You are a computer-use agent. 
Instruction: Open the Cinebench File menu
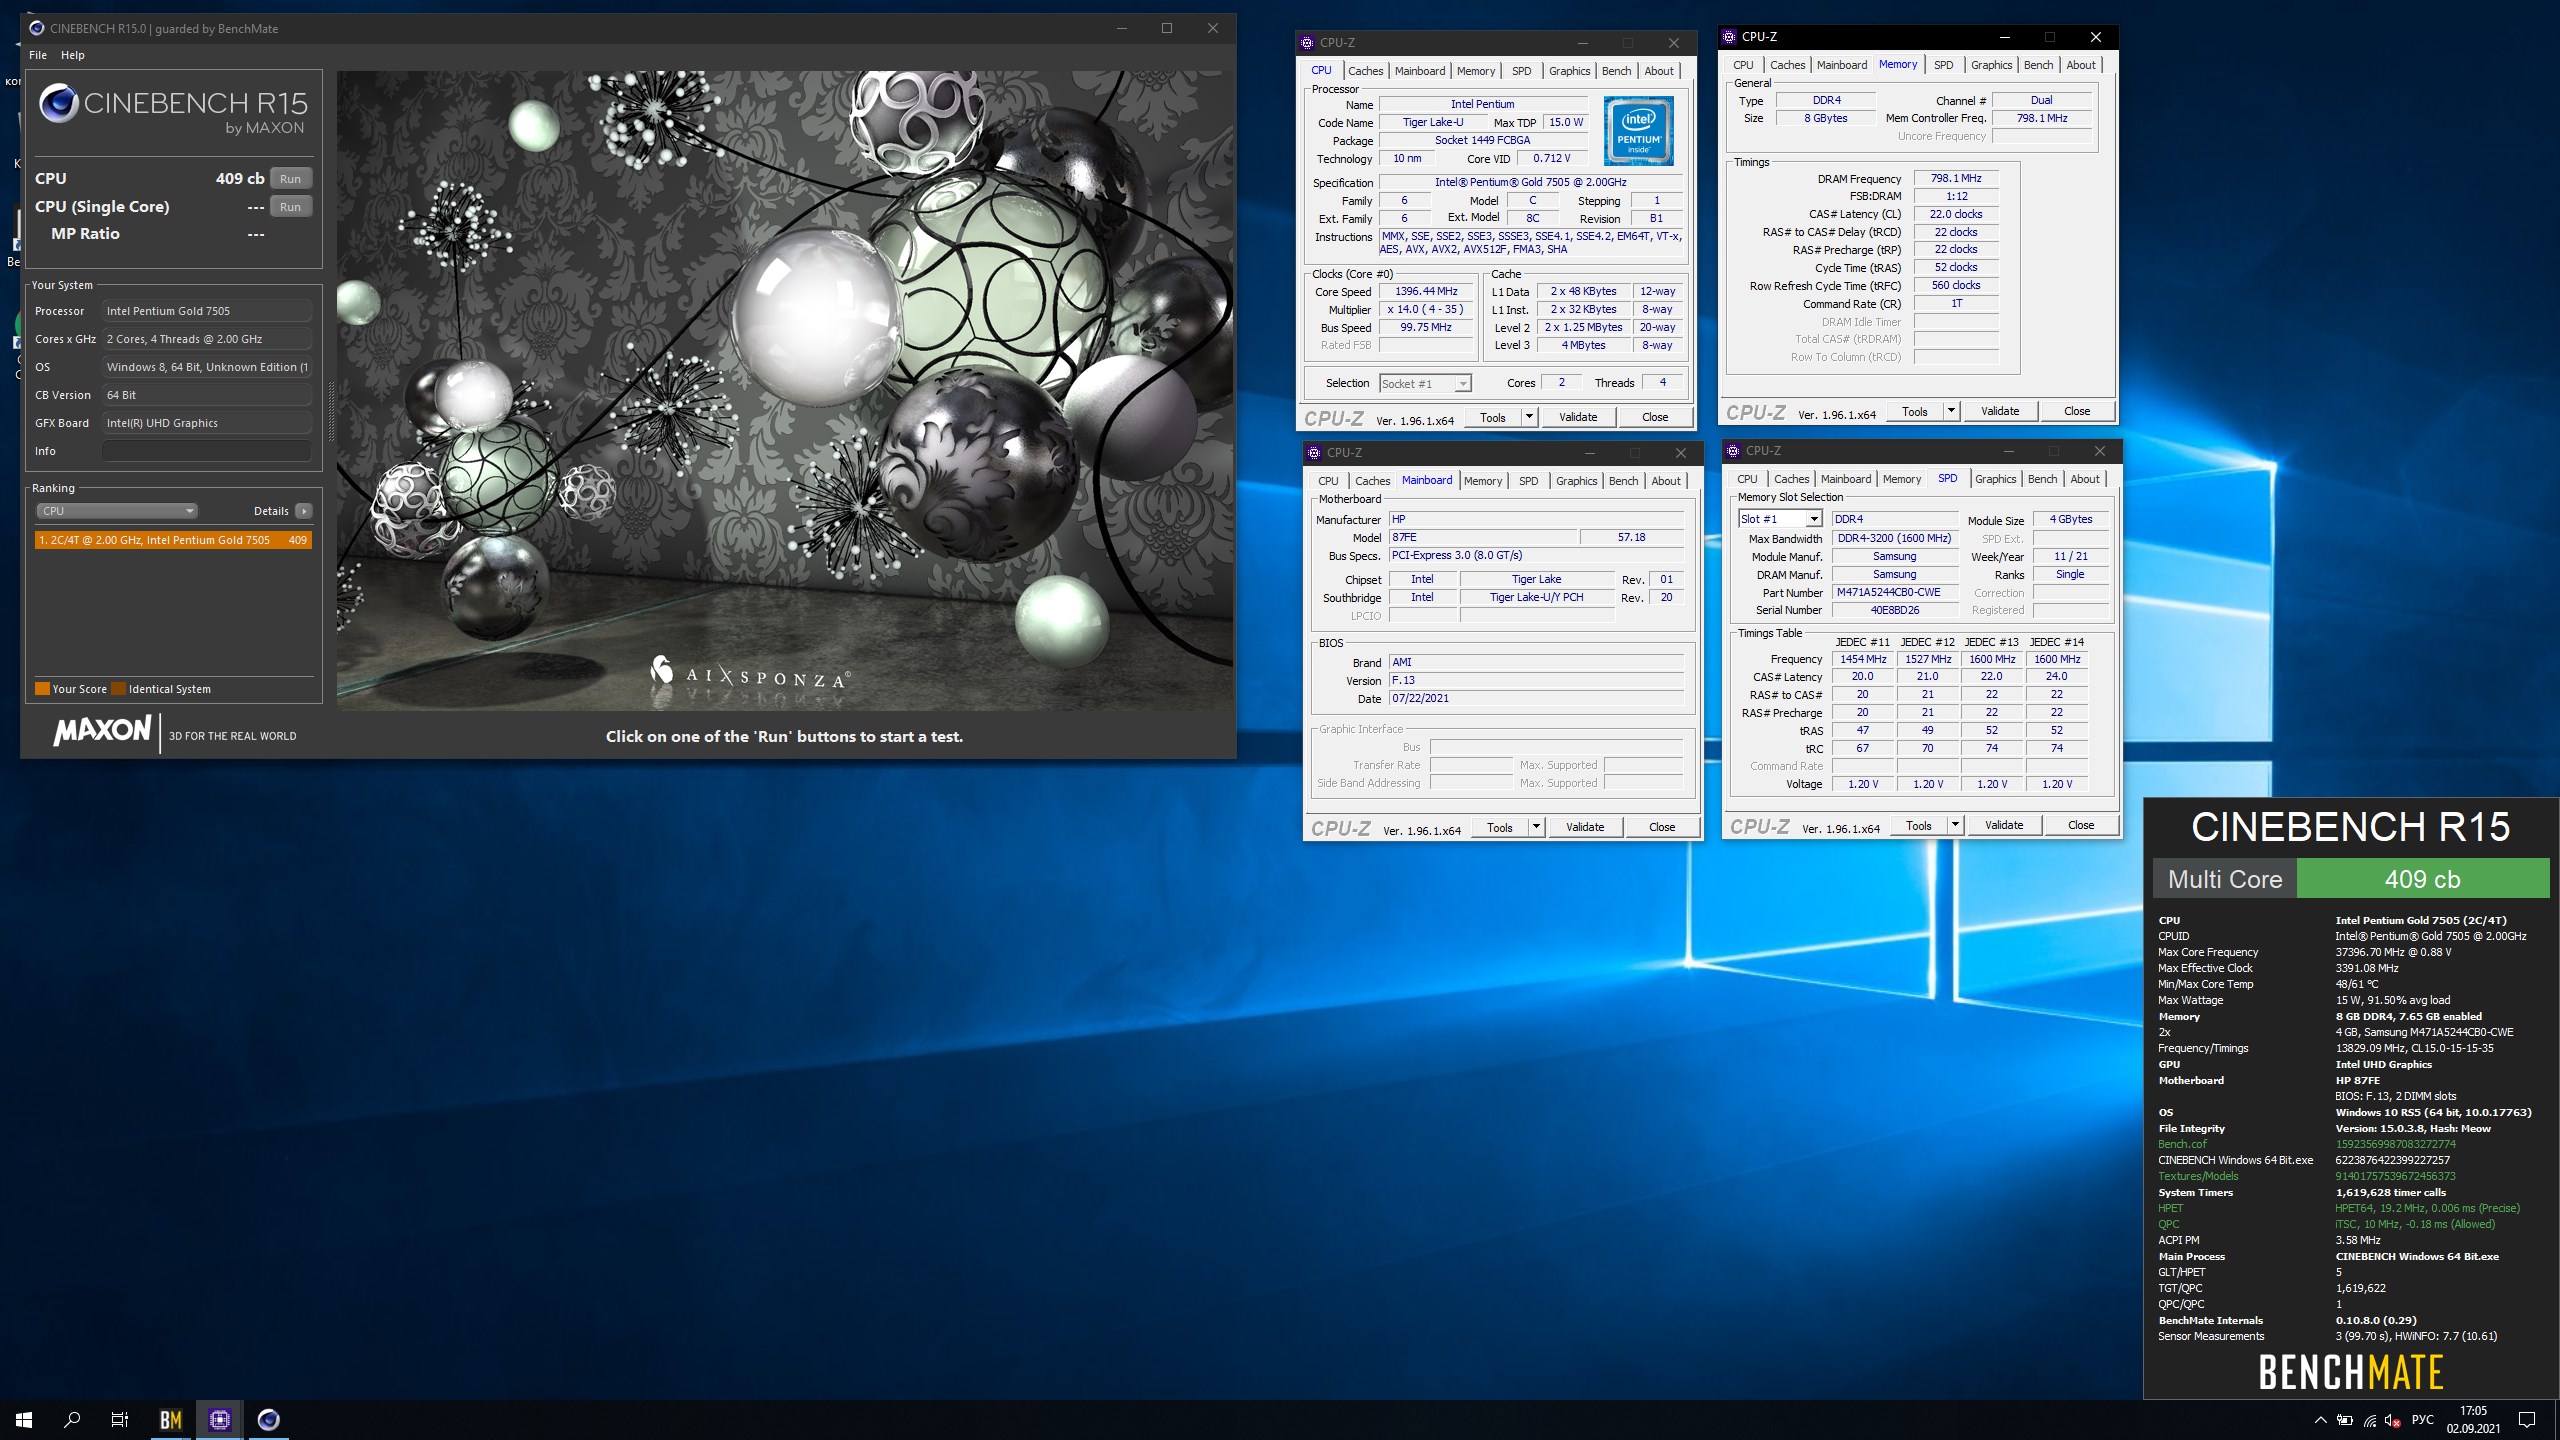click(38, 55)
